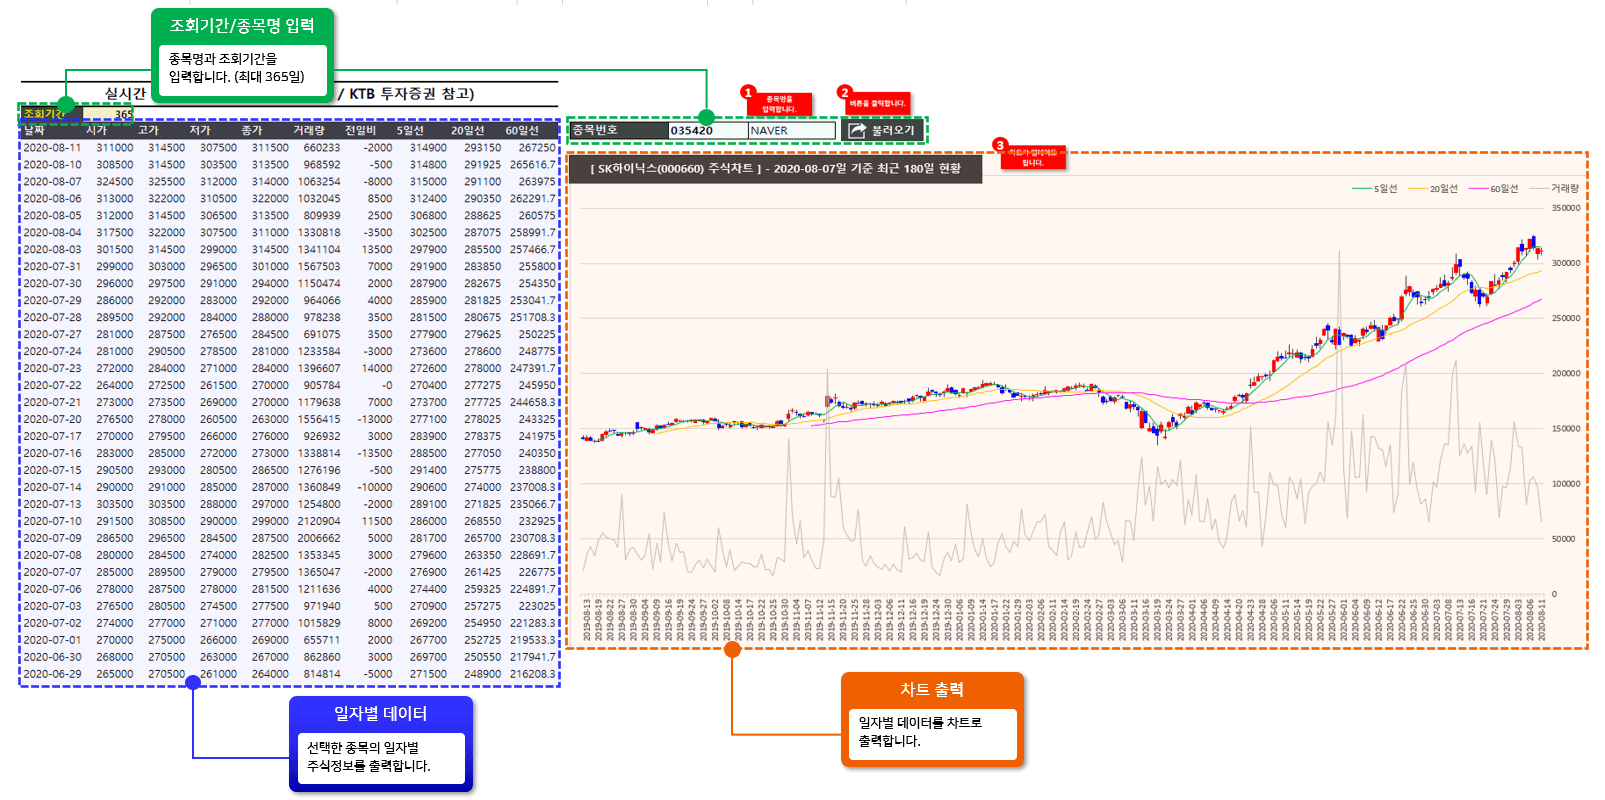Click the stock name cell showing NAVER
The height and width of the screenshot is (800, 1605).
[x=791, y=130]
